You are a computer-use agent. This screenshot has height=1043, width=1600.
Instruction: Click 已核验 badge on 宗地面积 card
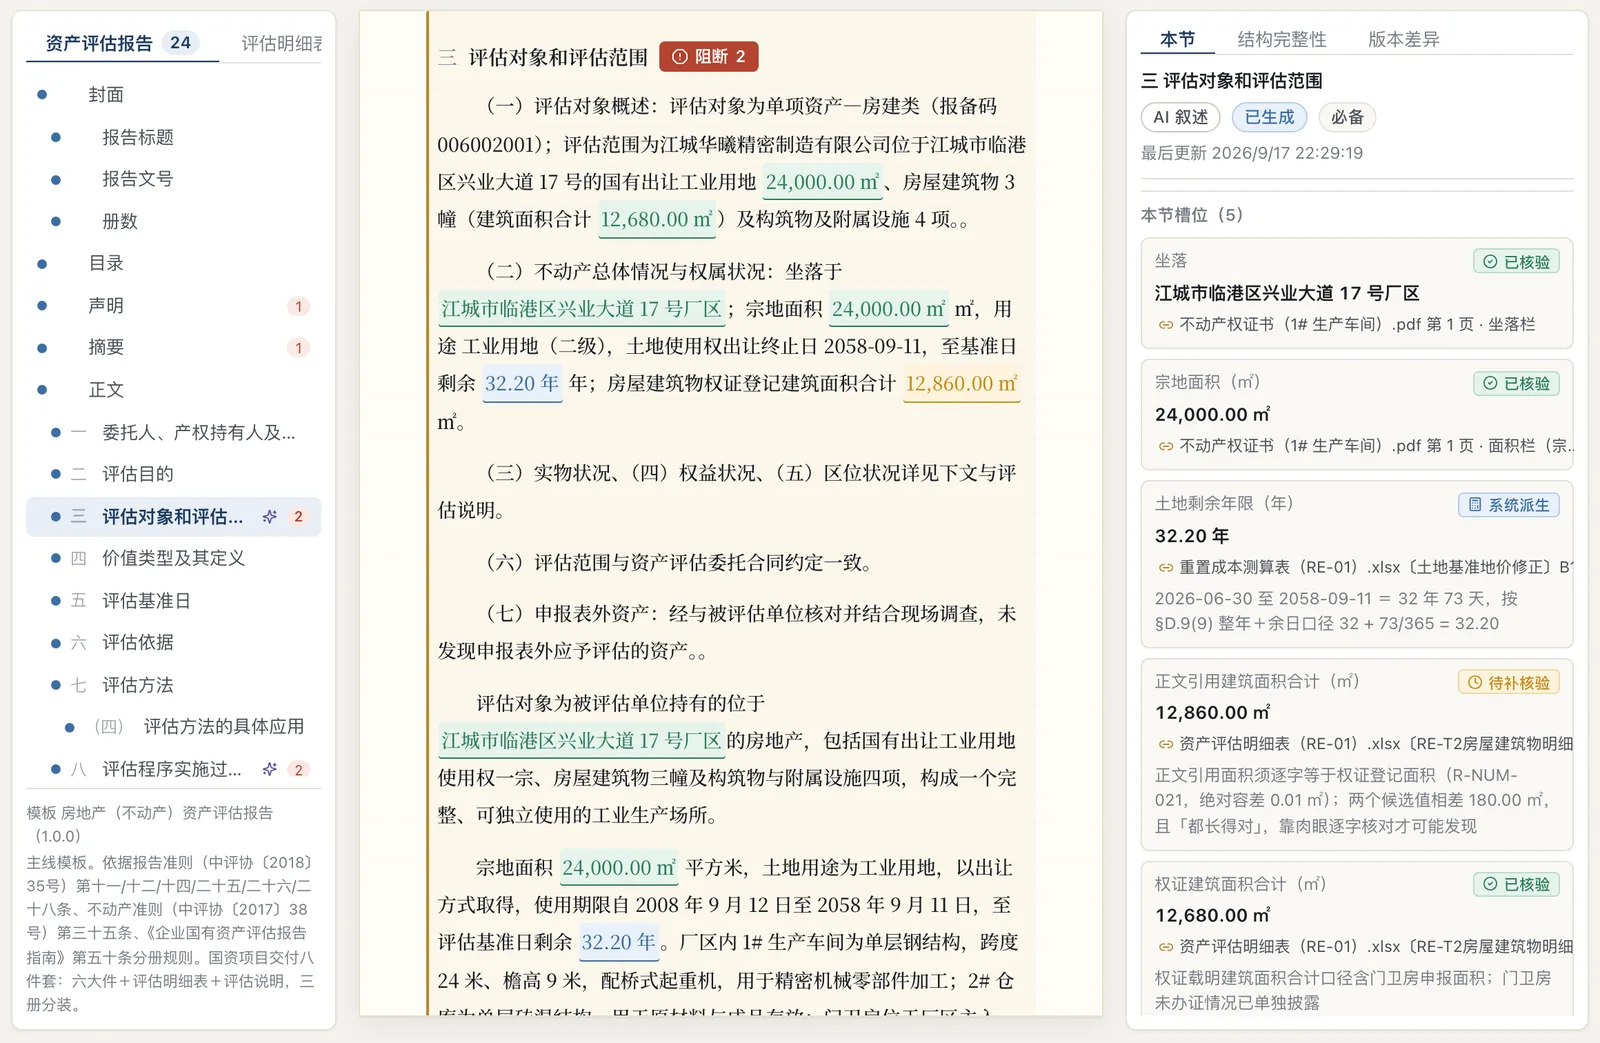pos(1516,383)
